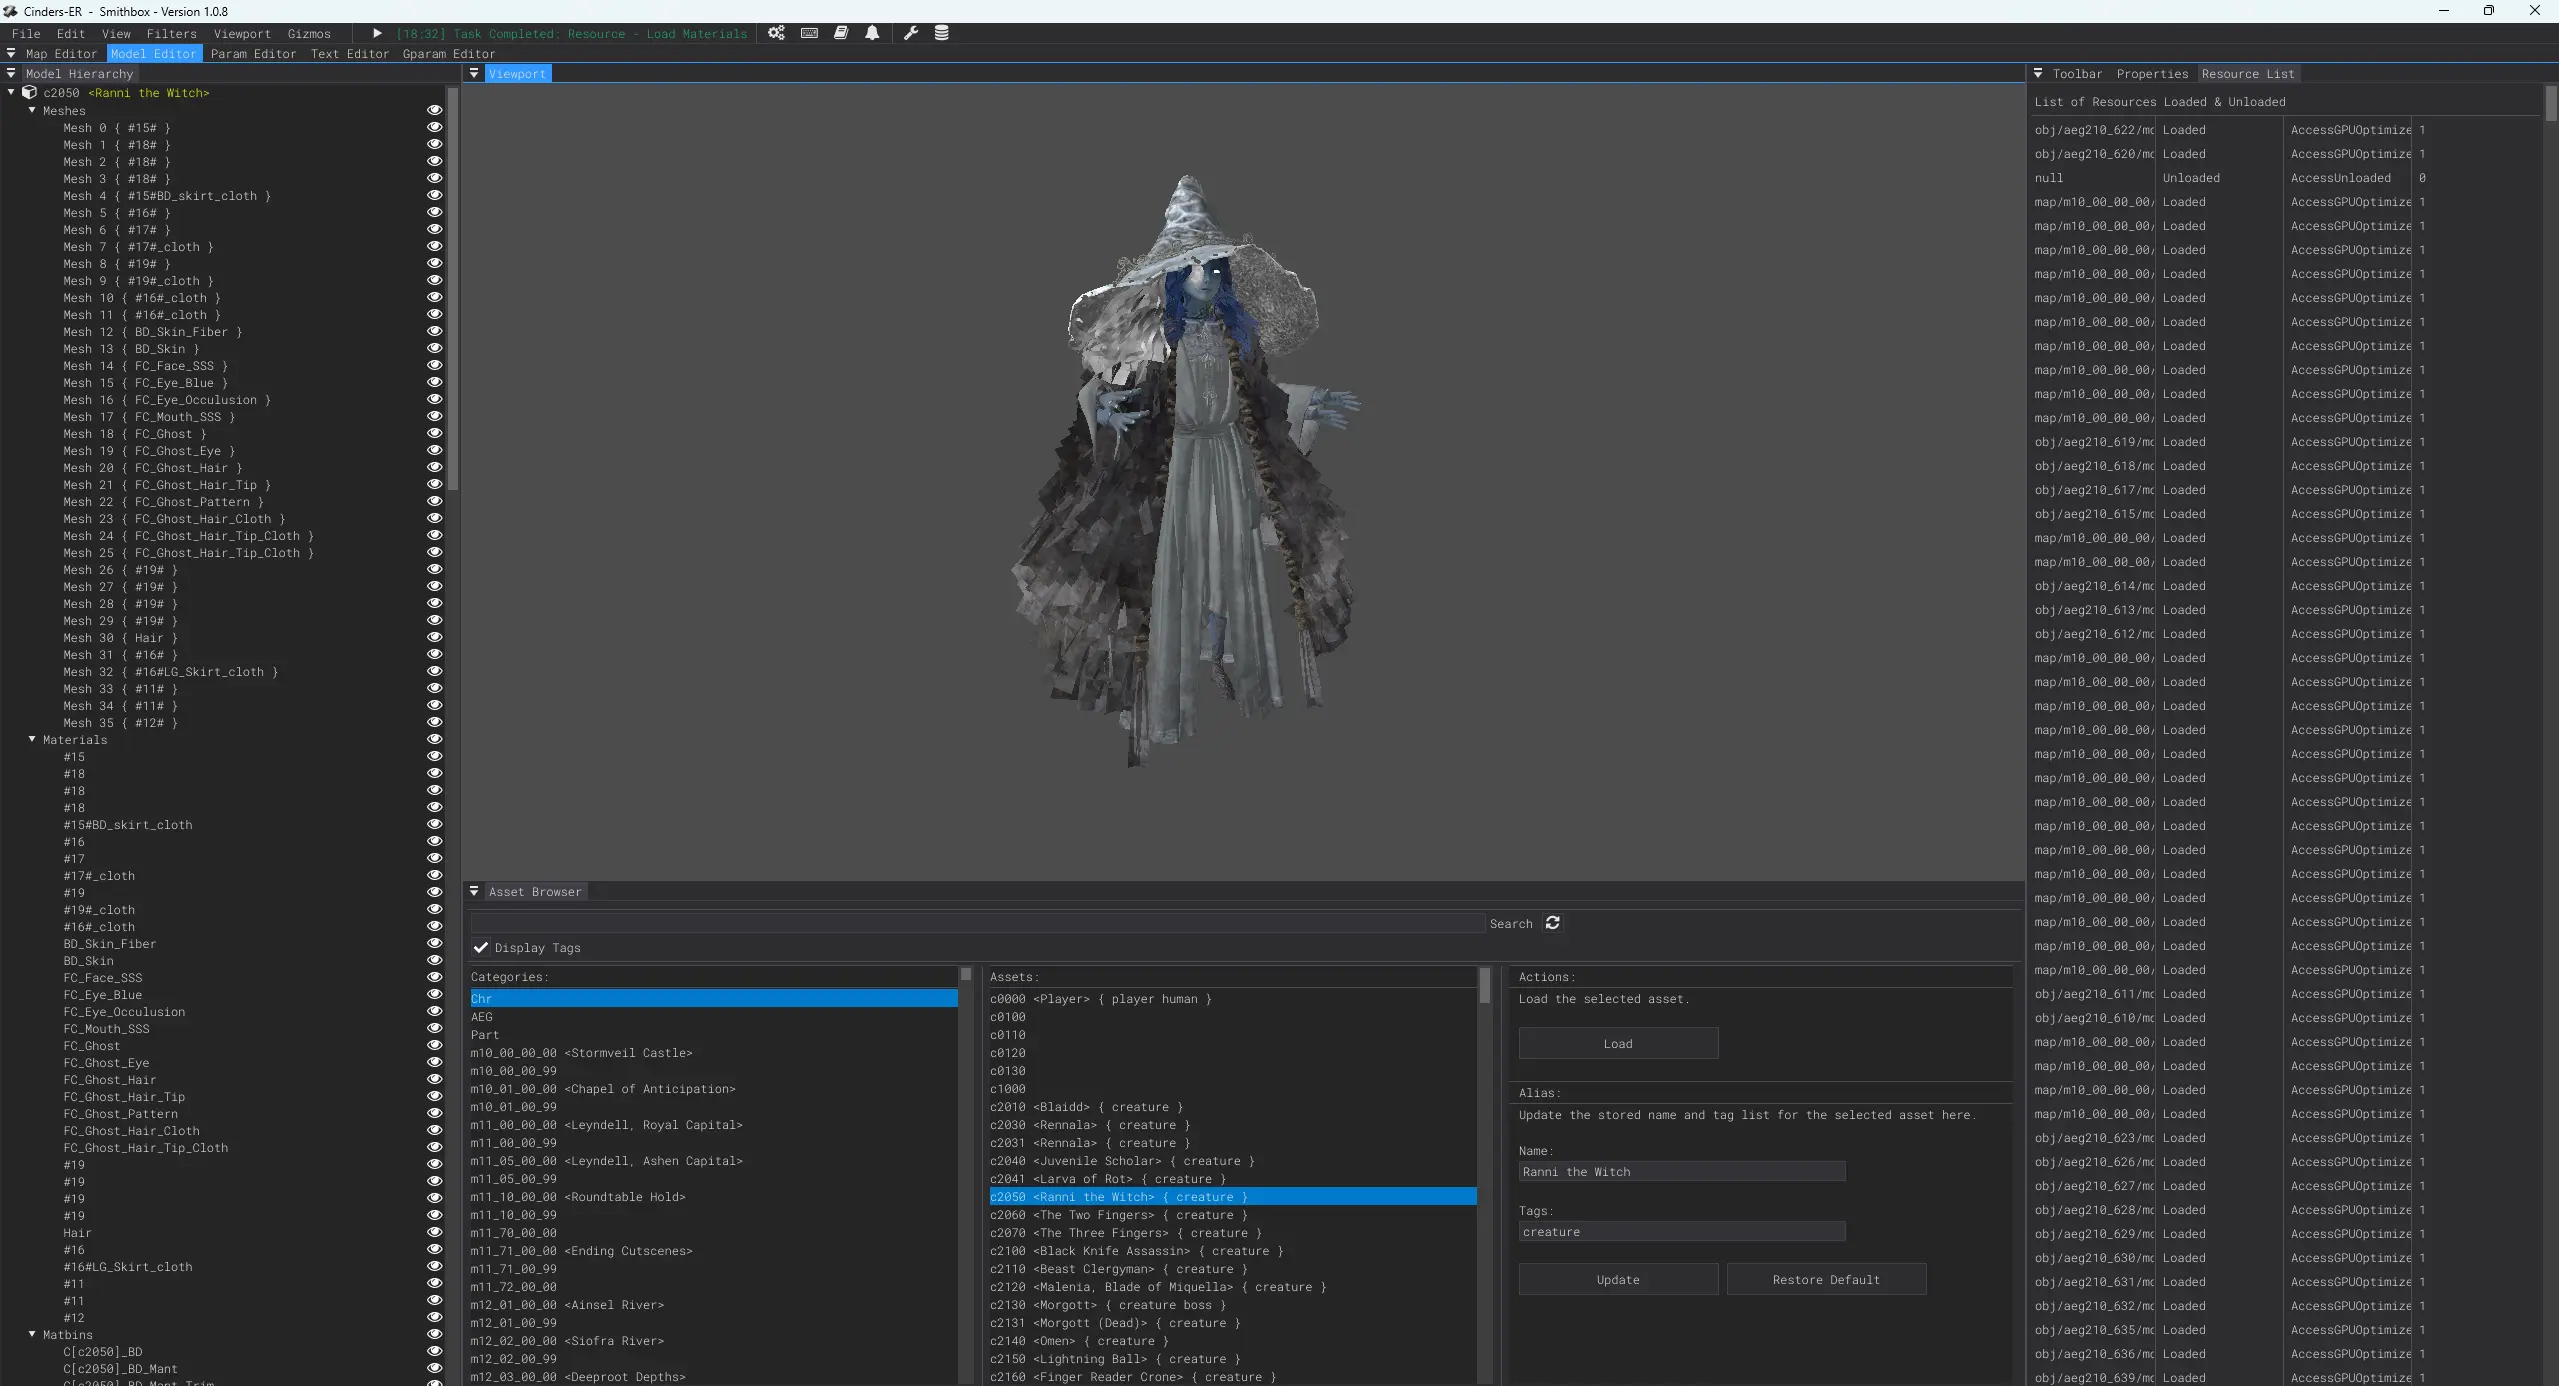Toggle eye for C[c2050]_BD matbin

[x=434, y=1351]
